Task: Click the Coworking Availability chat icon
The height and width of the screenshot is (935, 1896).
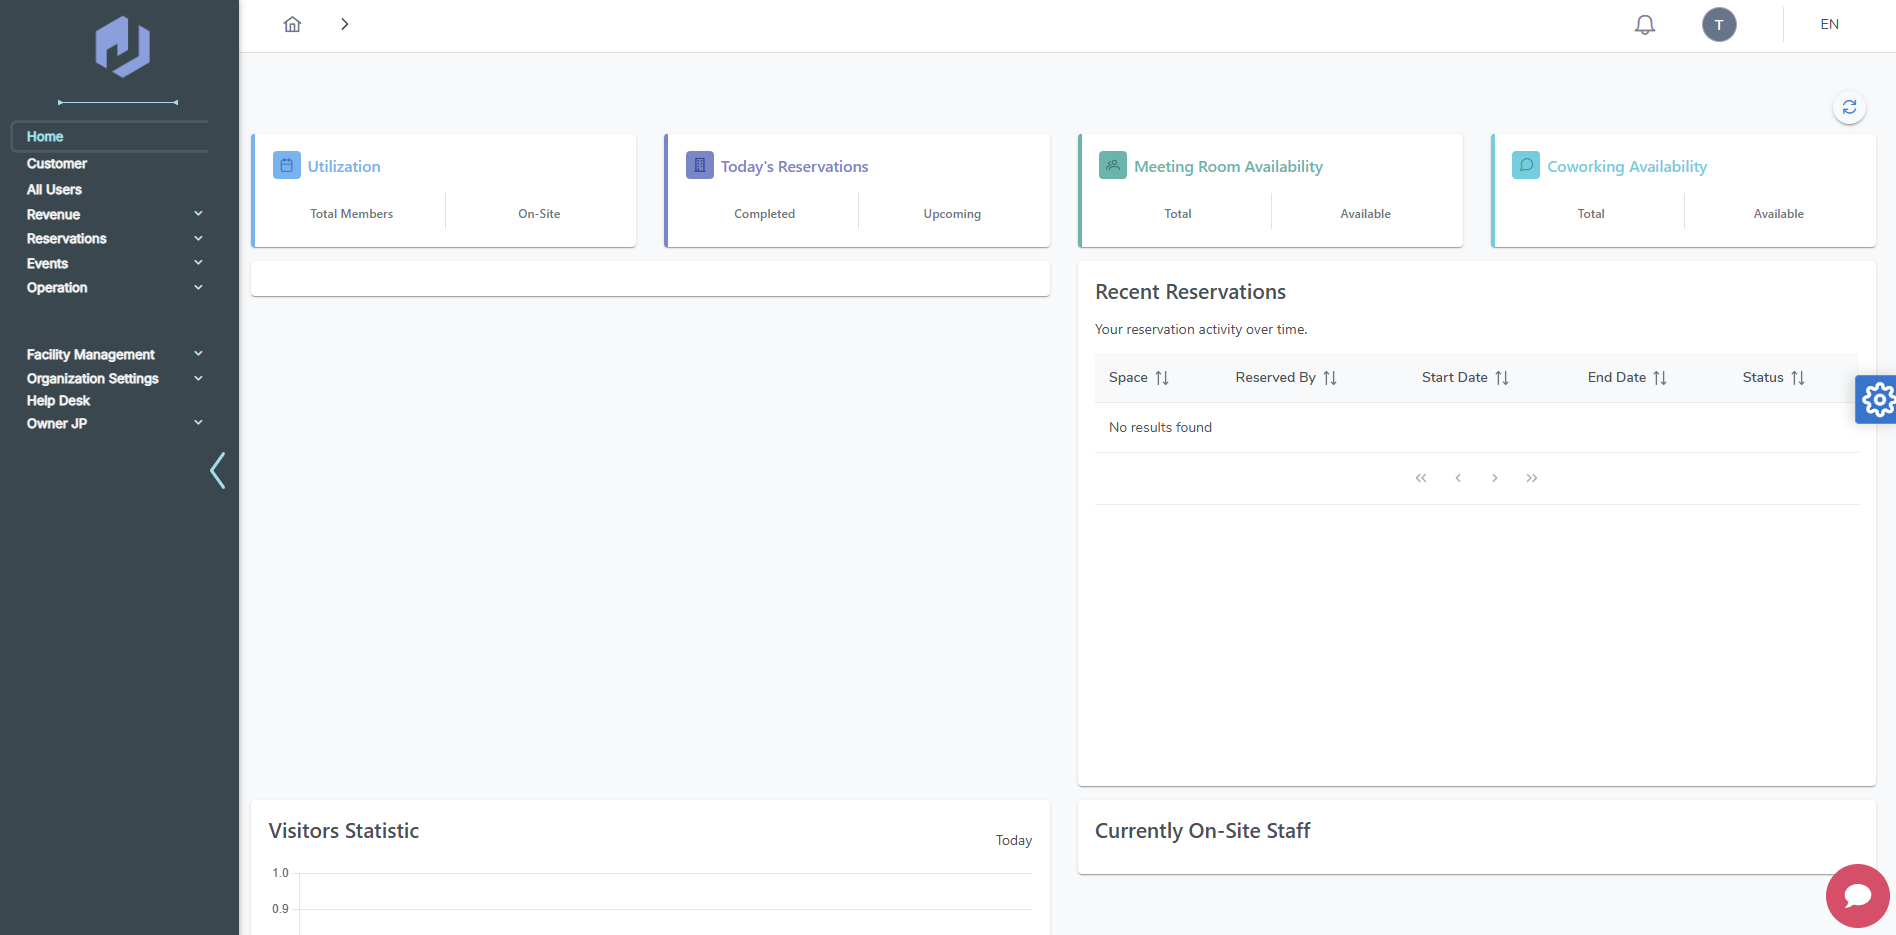Action: (x=1526, y=165)
